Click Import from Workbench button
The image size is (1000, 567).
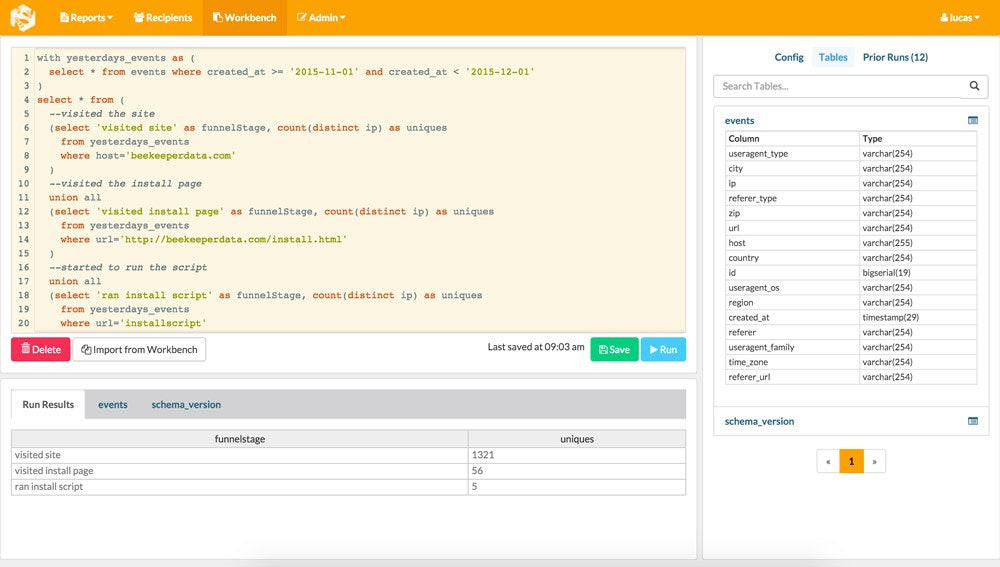139,350
